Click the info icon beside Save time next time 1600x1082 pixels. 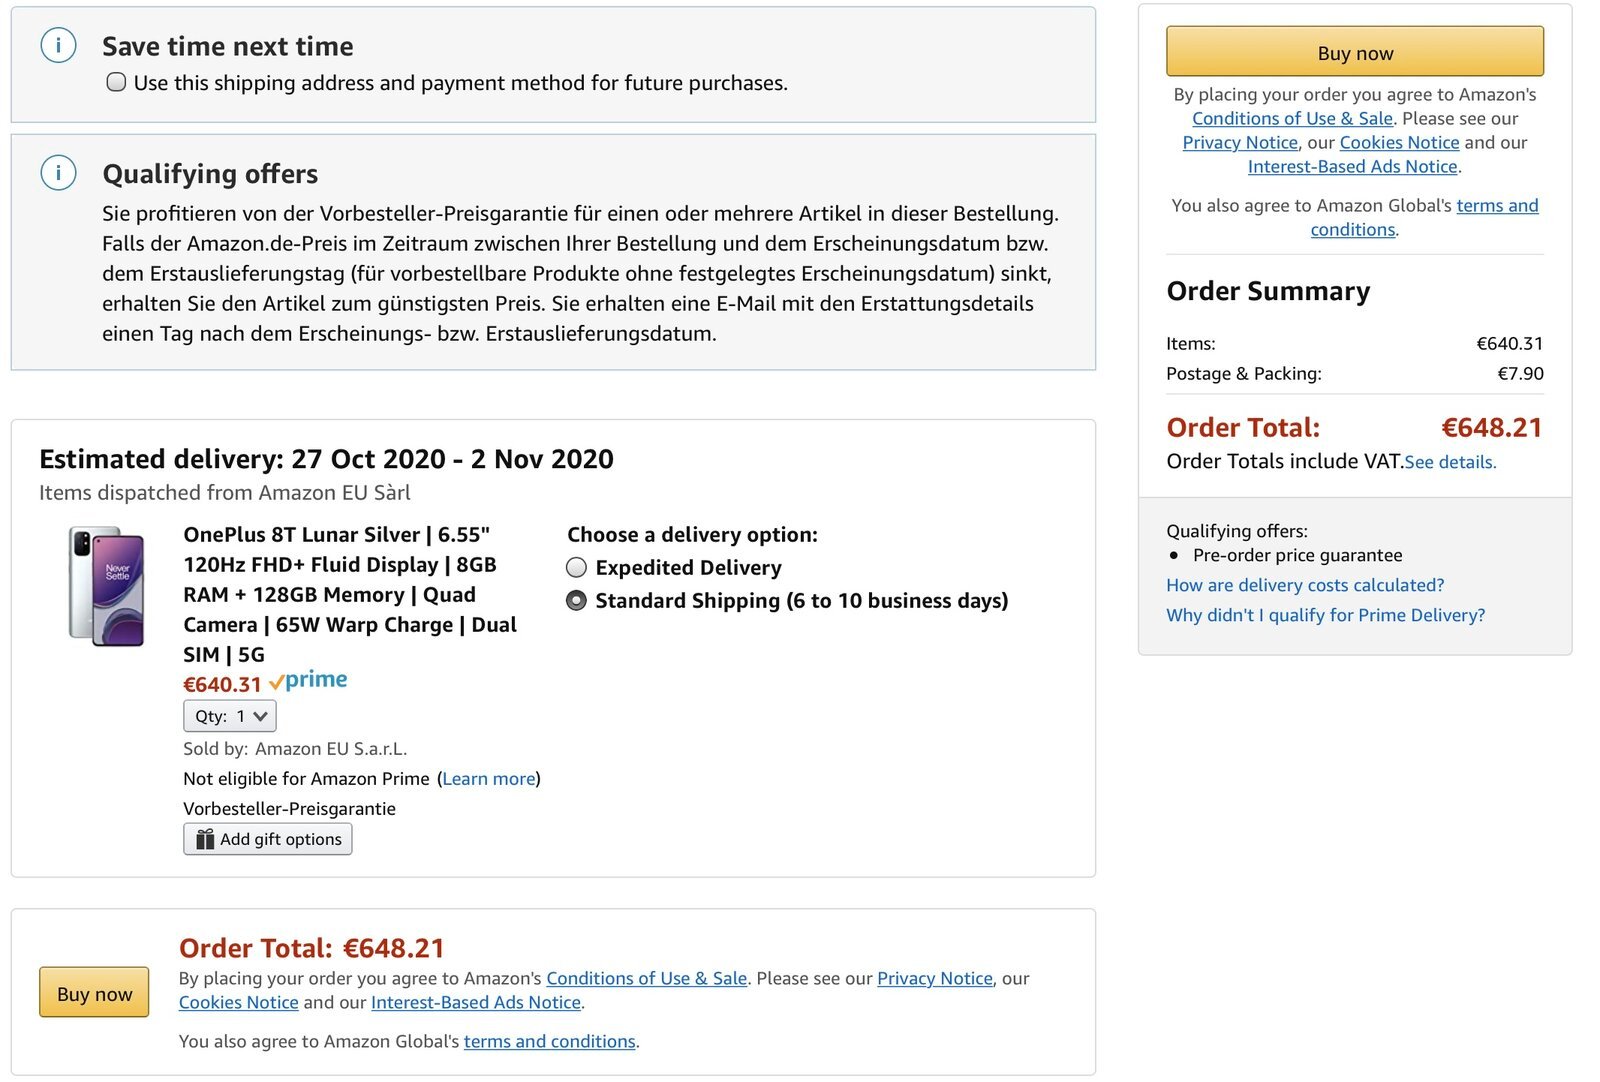pyautogui.click(x=58, y=45)
